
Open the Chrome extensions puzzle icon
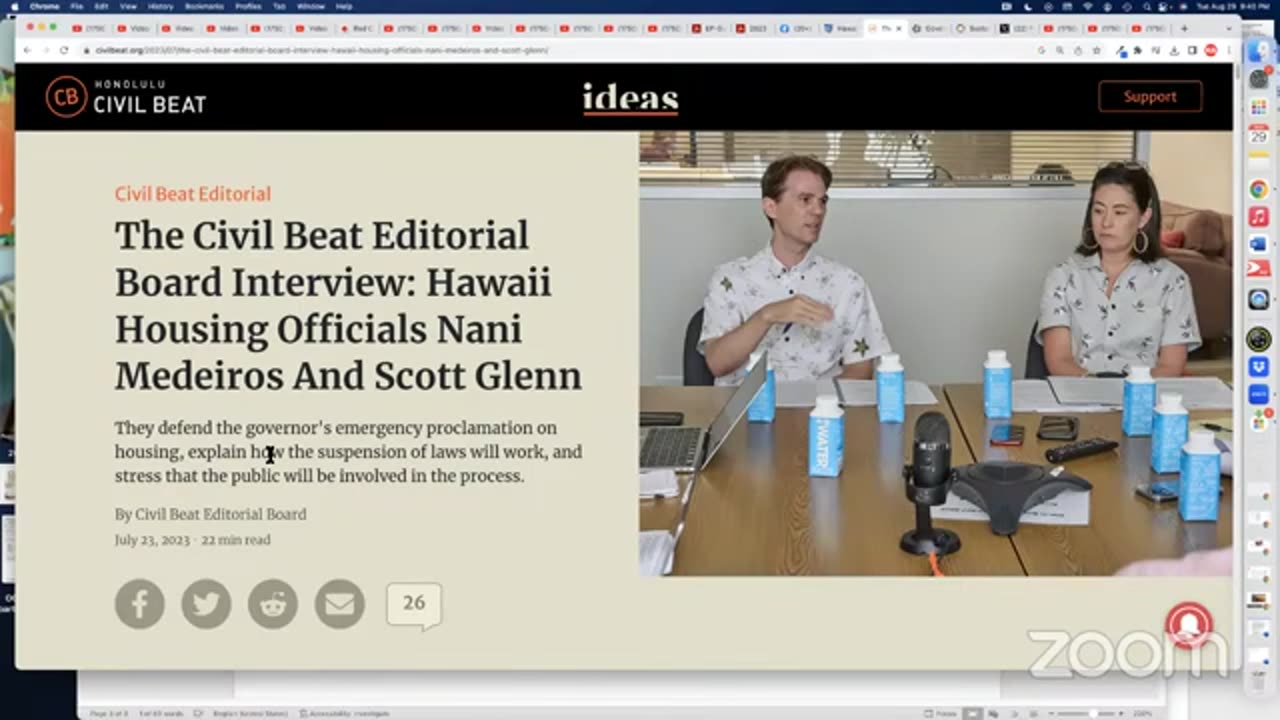tap(1138, 50)
